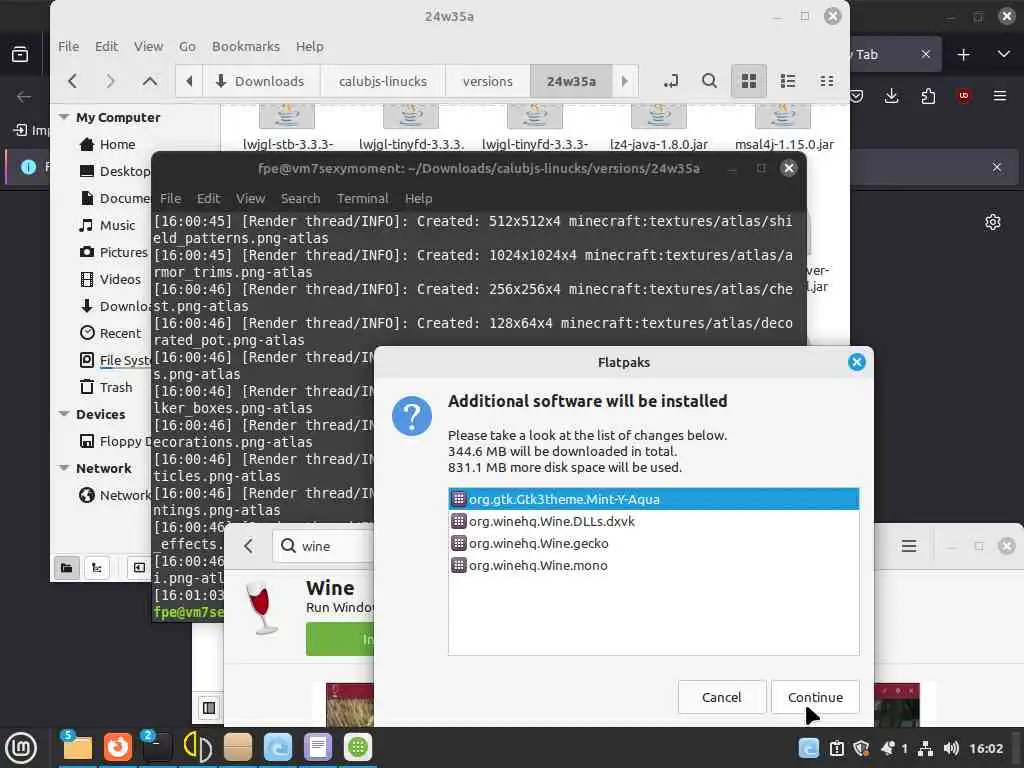
Task: Switch to icon view in the file manager
Action: (x=748, y=81)
